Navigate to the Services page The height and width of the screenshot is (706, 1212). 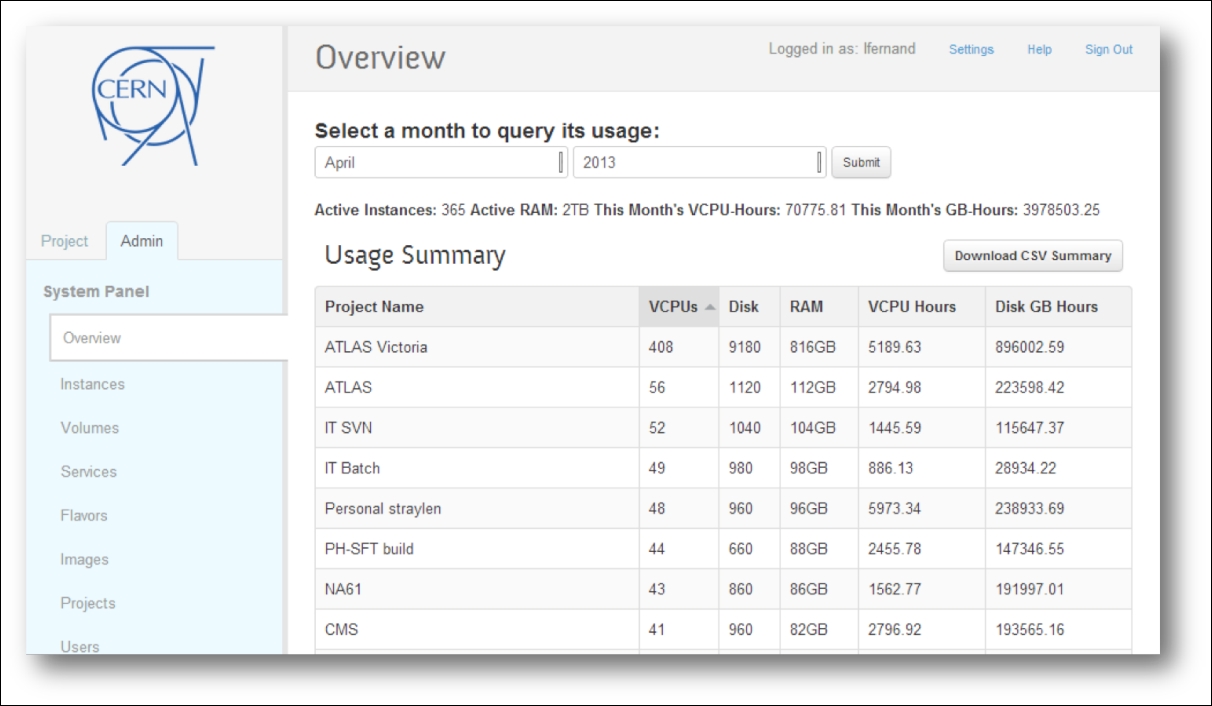click(88, 472)
